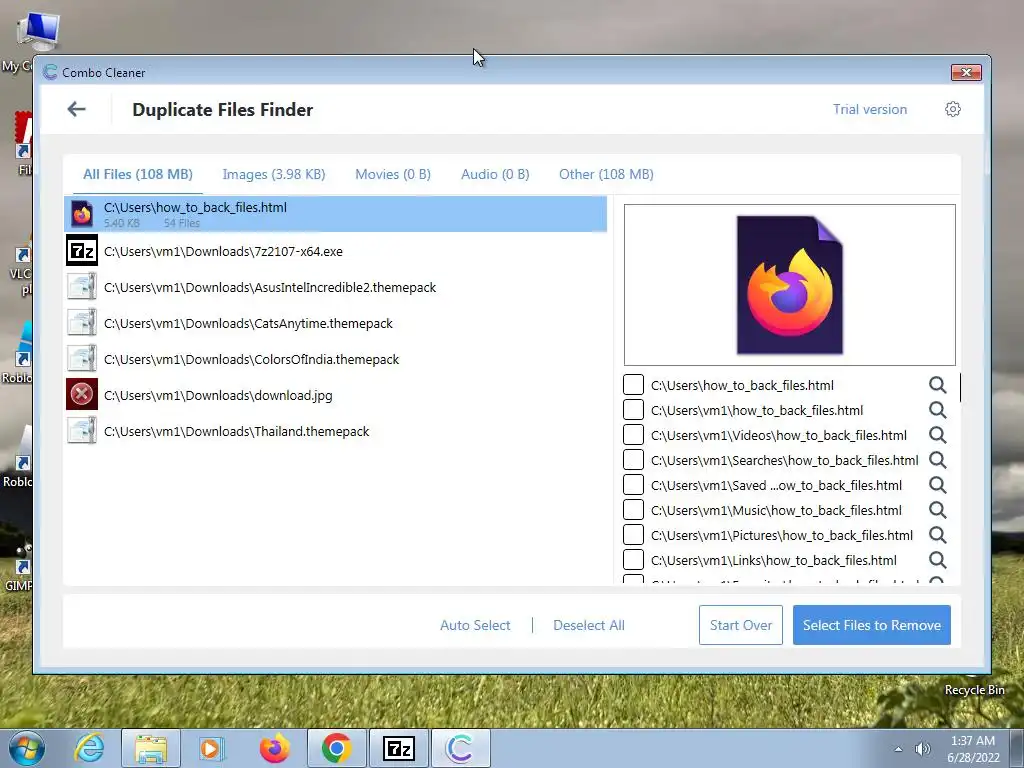This screenshot has width=1024, height=768.
Task: Switch to the All Files (108 MB) tab
Action: (138, 174)
